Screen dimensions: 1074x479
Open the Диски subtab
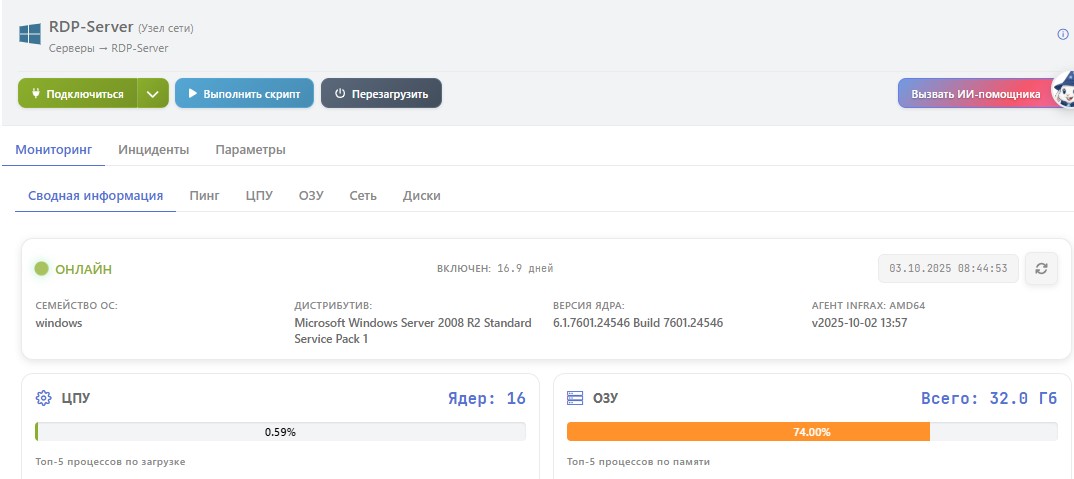pyautogui.click(x=421, y=196)
